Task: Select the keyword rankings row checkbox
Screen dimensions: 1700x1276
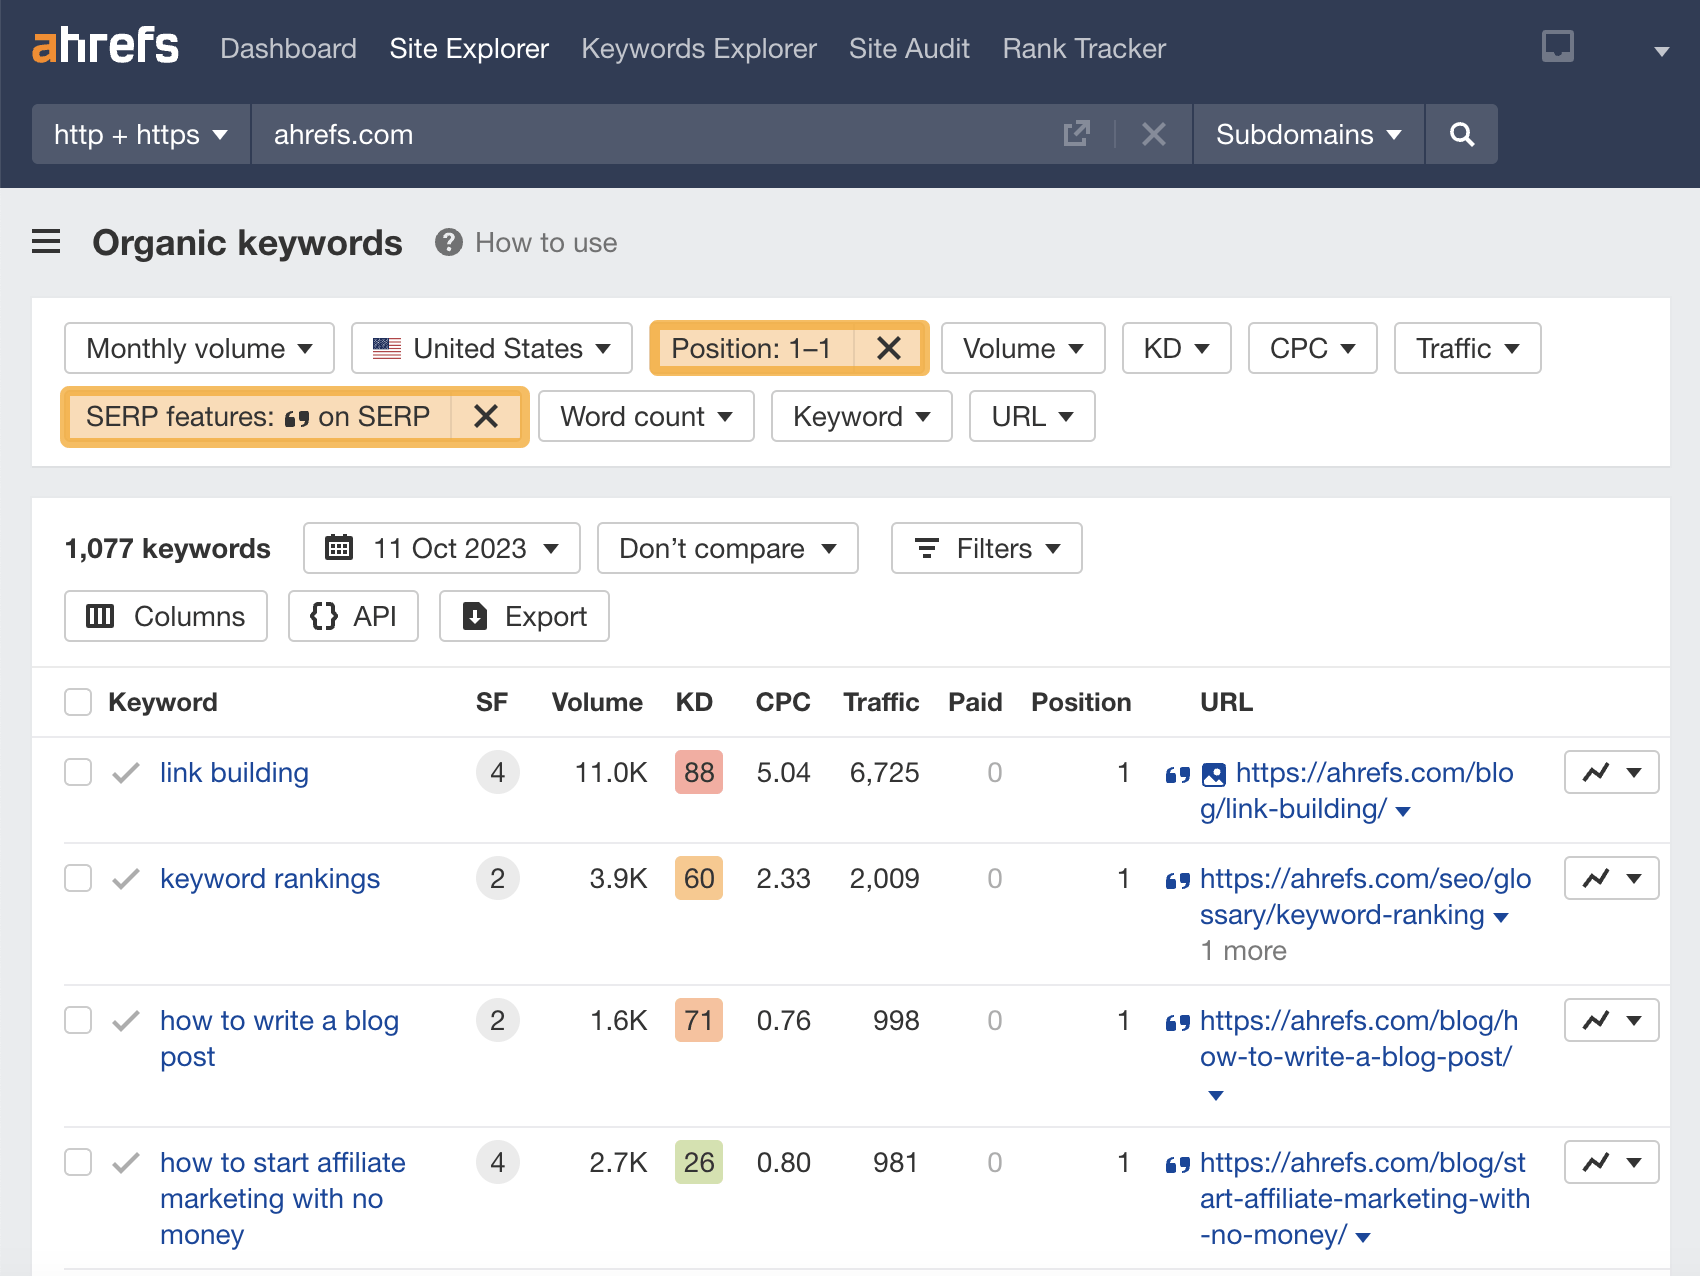Action: pos(77,878)
